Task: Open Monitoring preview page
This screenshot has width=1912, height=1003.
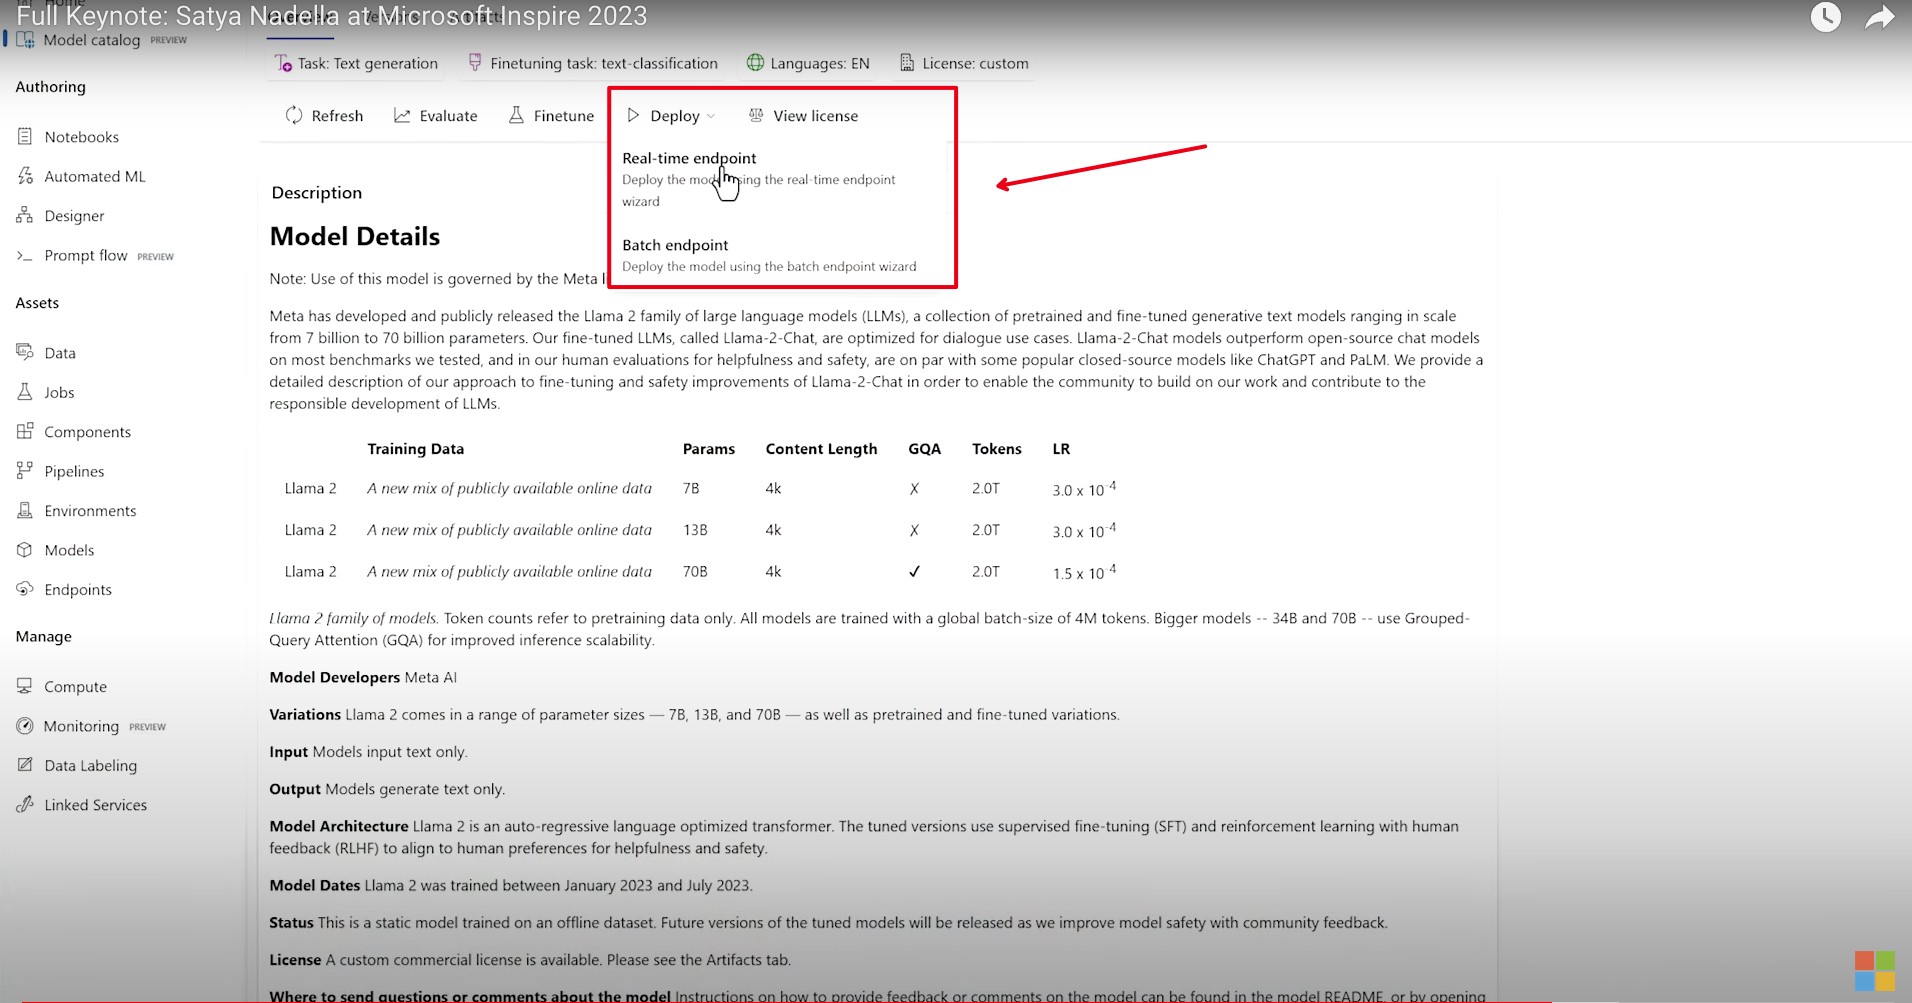Action: (x=81, y=726)
